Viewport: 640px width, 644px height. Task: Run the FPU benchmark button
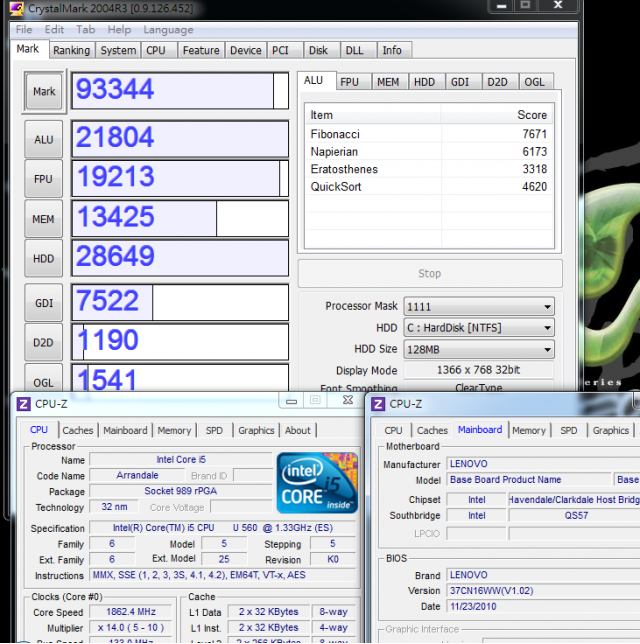[x=44, y=179]
